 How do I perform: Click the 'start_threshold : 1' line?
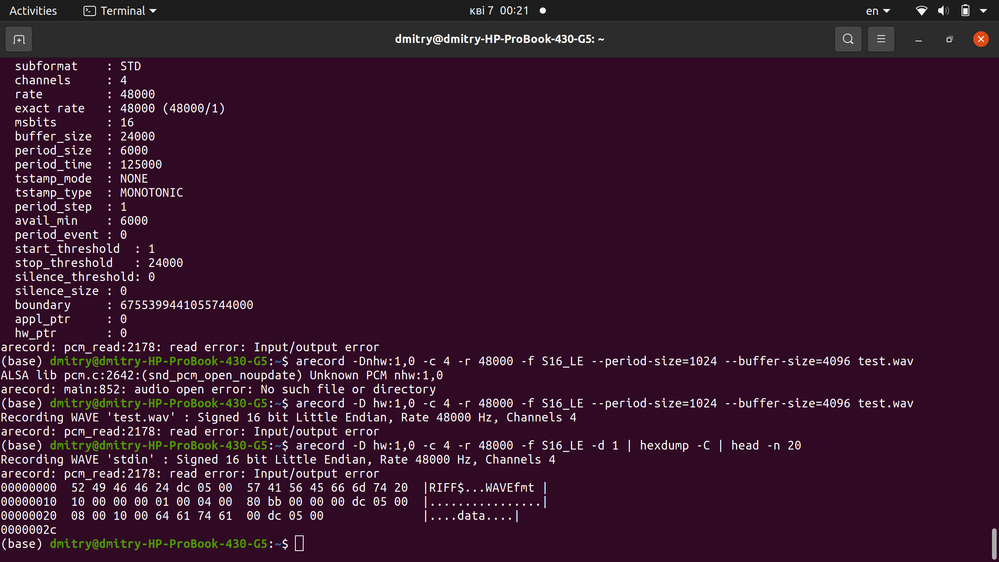(85, 249)
